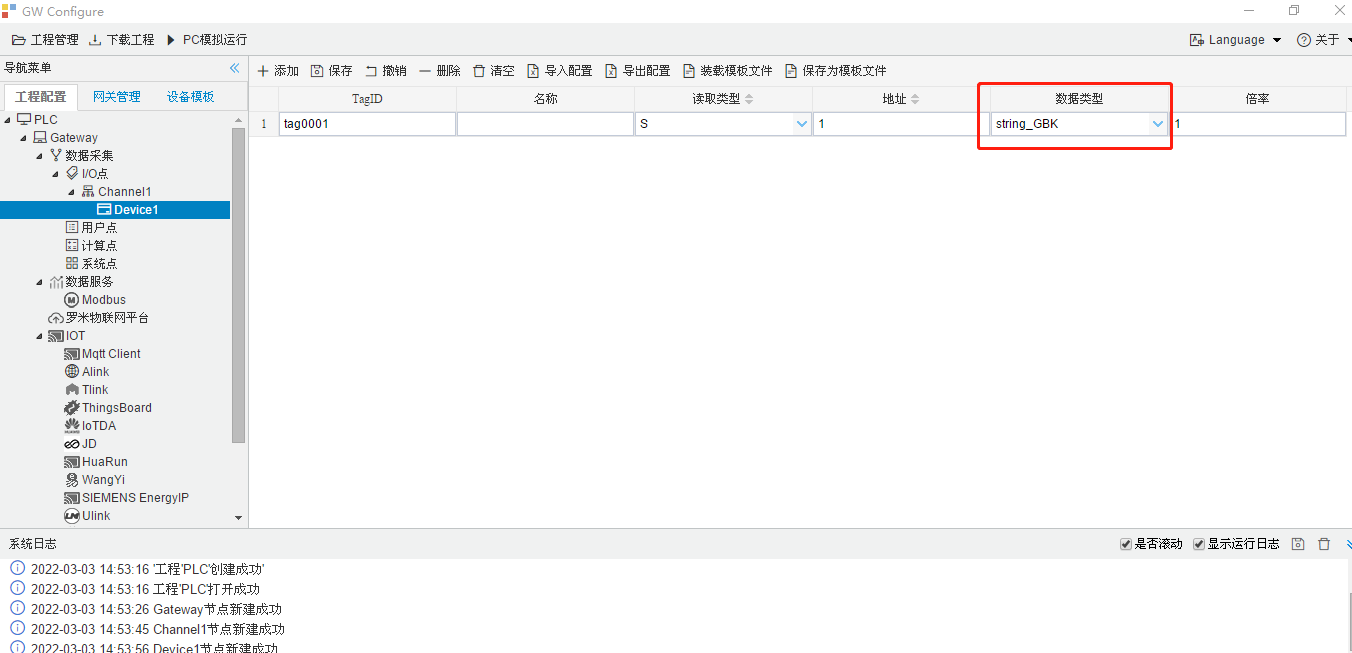Viewport: 1352px width, 653px height.
Task: Click 导入配置 import configuration
Action: pyautogui.click(x=559, y=71)
